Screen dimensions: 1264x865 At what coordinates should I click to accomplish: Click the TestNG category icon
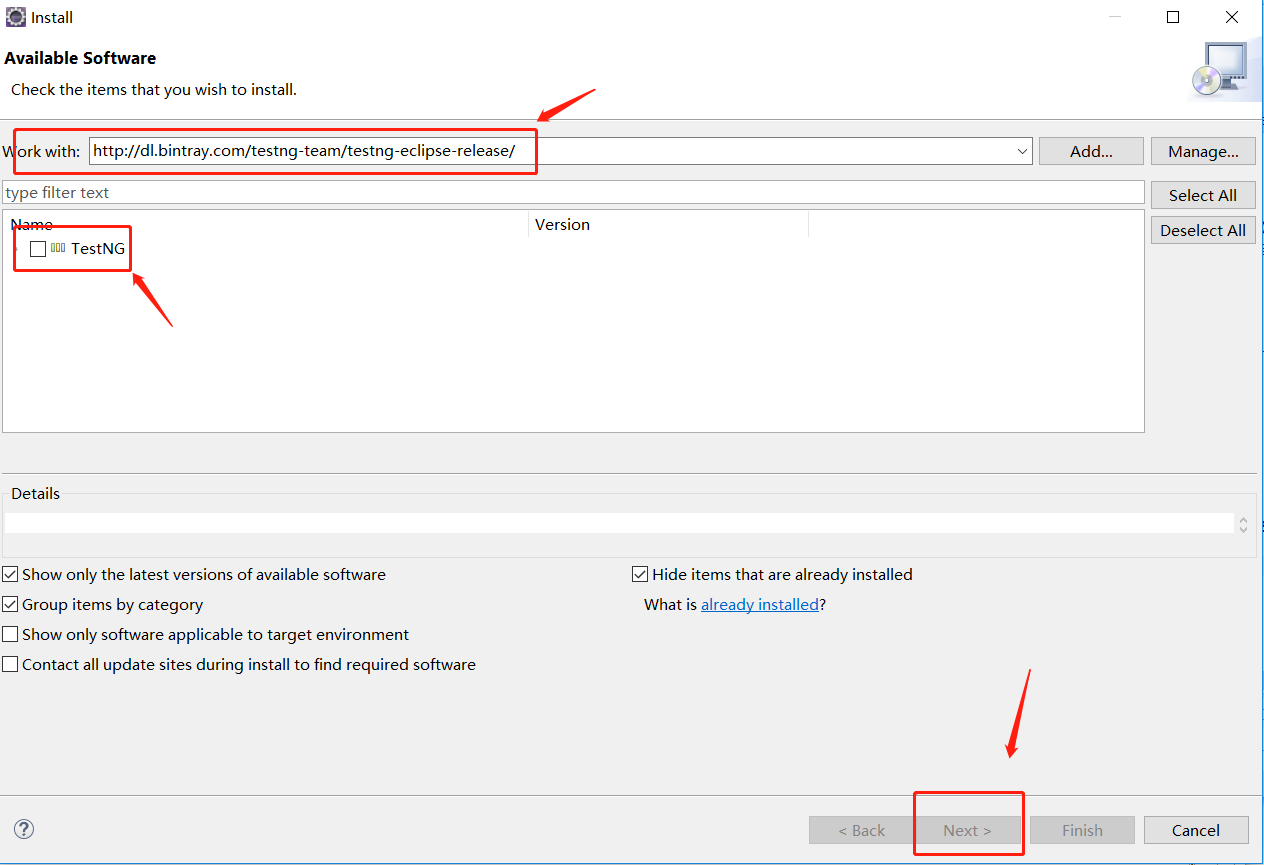(58, 248)
